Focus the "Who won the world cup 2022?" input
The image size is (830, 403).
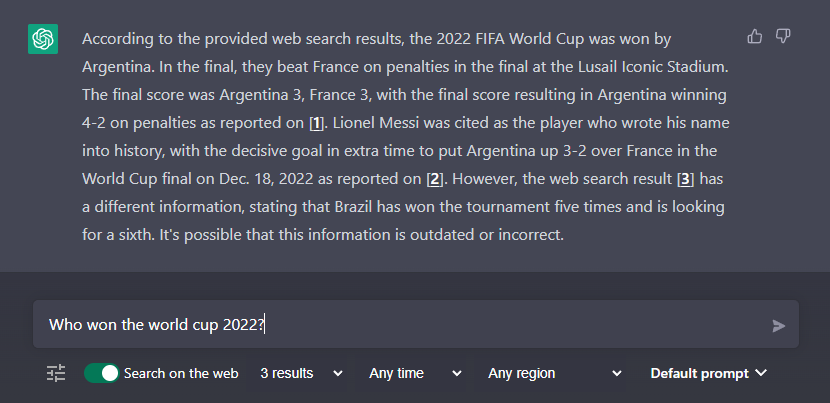pyautogui.click(x=400, y=325)
